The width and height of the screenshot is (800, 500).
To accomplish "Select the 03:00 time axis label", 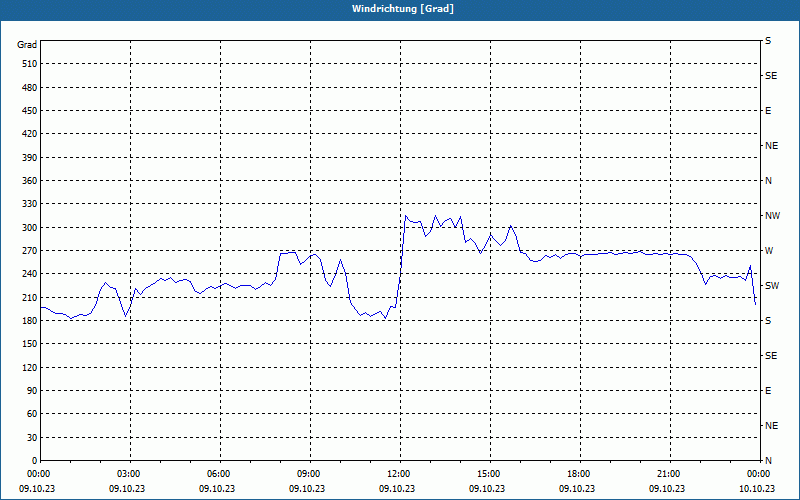I will click(129, 474).
